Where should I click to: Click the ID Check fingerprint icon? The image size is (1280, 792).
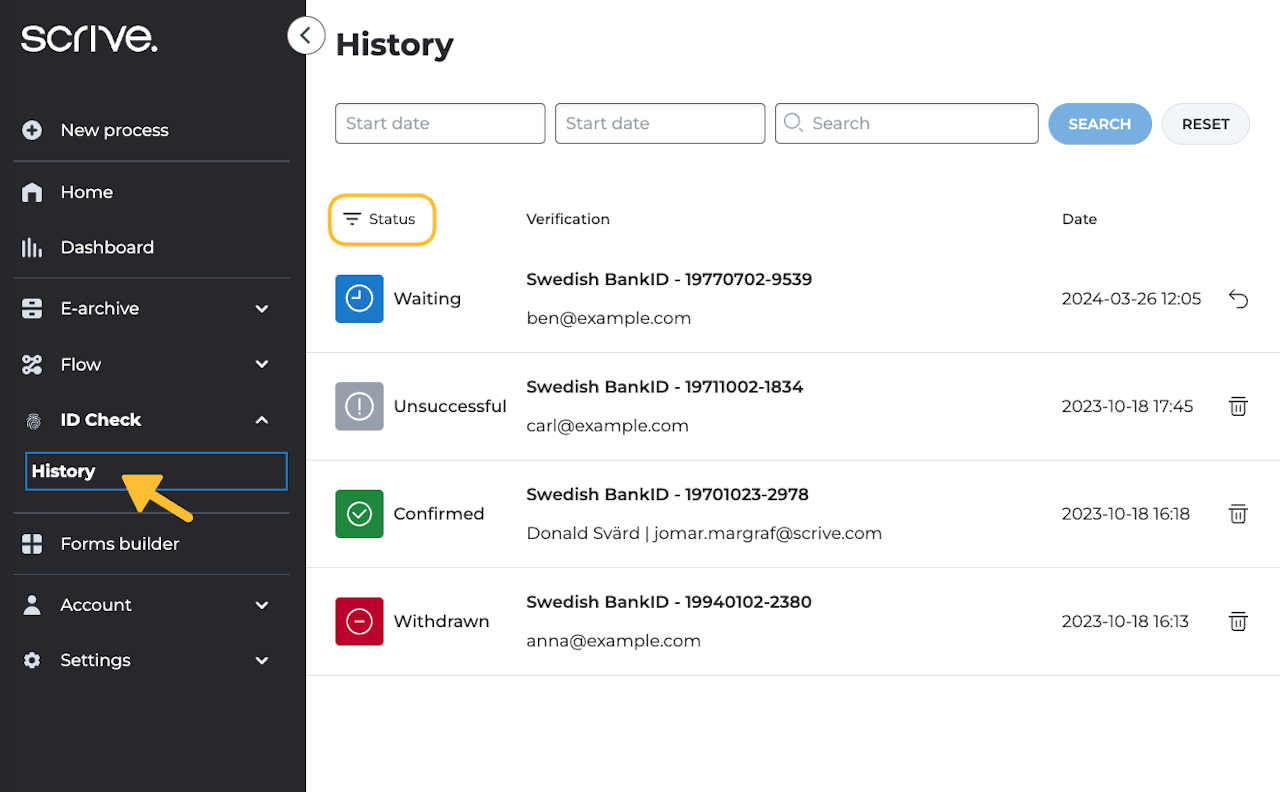(34, 421)
